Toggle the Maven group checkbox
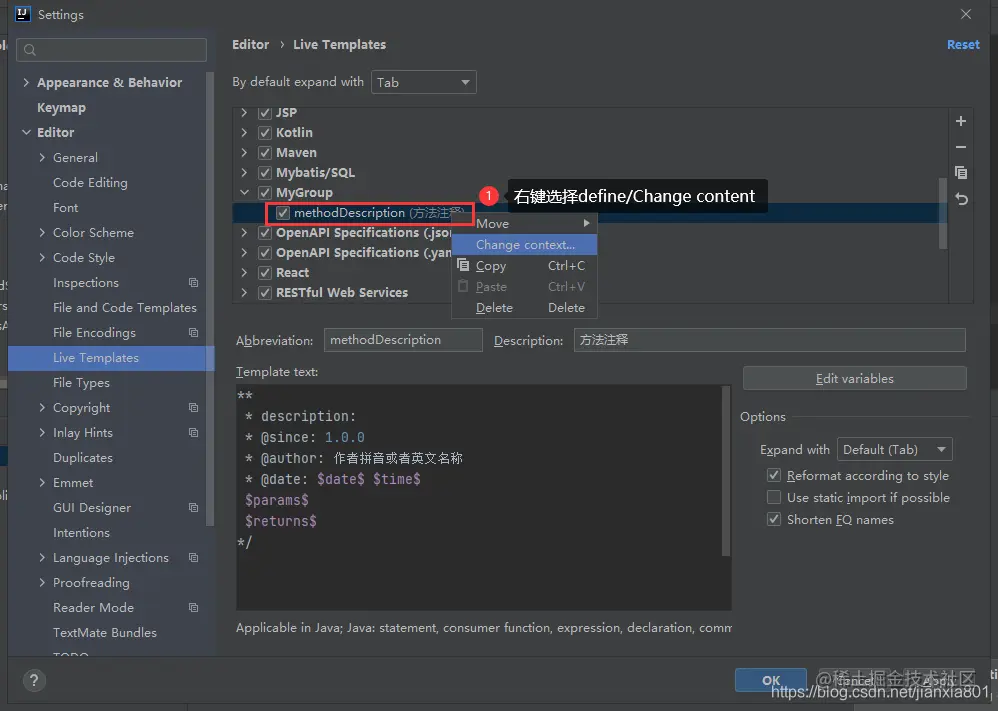The width and height of the screenshot is (998, 711). pyautogui.click(x=265, y=153)
